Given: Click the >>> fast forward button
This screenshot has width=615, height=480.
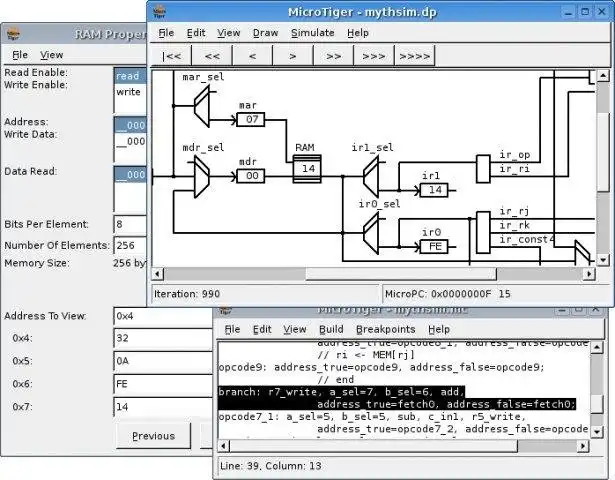Looking at the screenshot, I should coord(374,56).
